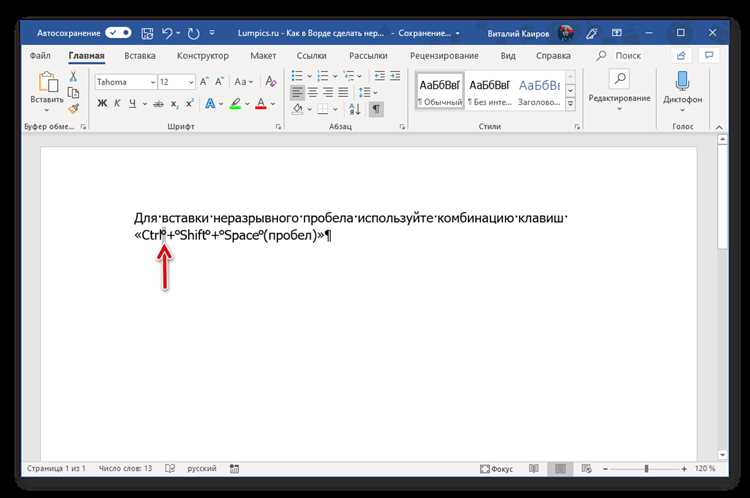Click the Dictate microphone icon
This screenshot has height=498, width=750.
[x=682, y=80]
